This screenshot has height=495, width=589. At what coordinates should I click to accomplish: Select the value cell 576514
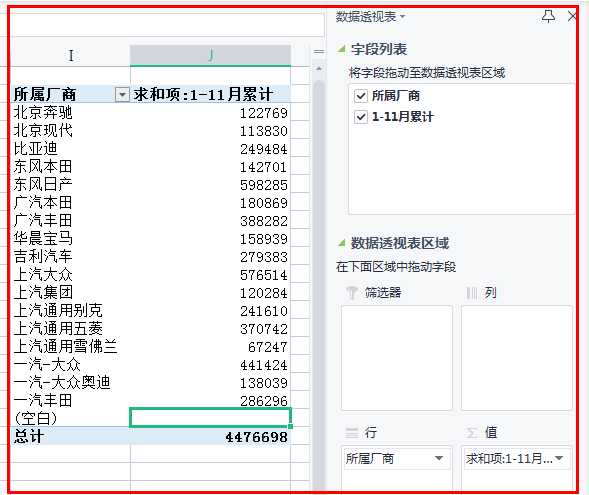[x=210, y=275]
